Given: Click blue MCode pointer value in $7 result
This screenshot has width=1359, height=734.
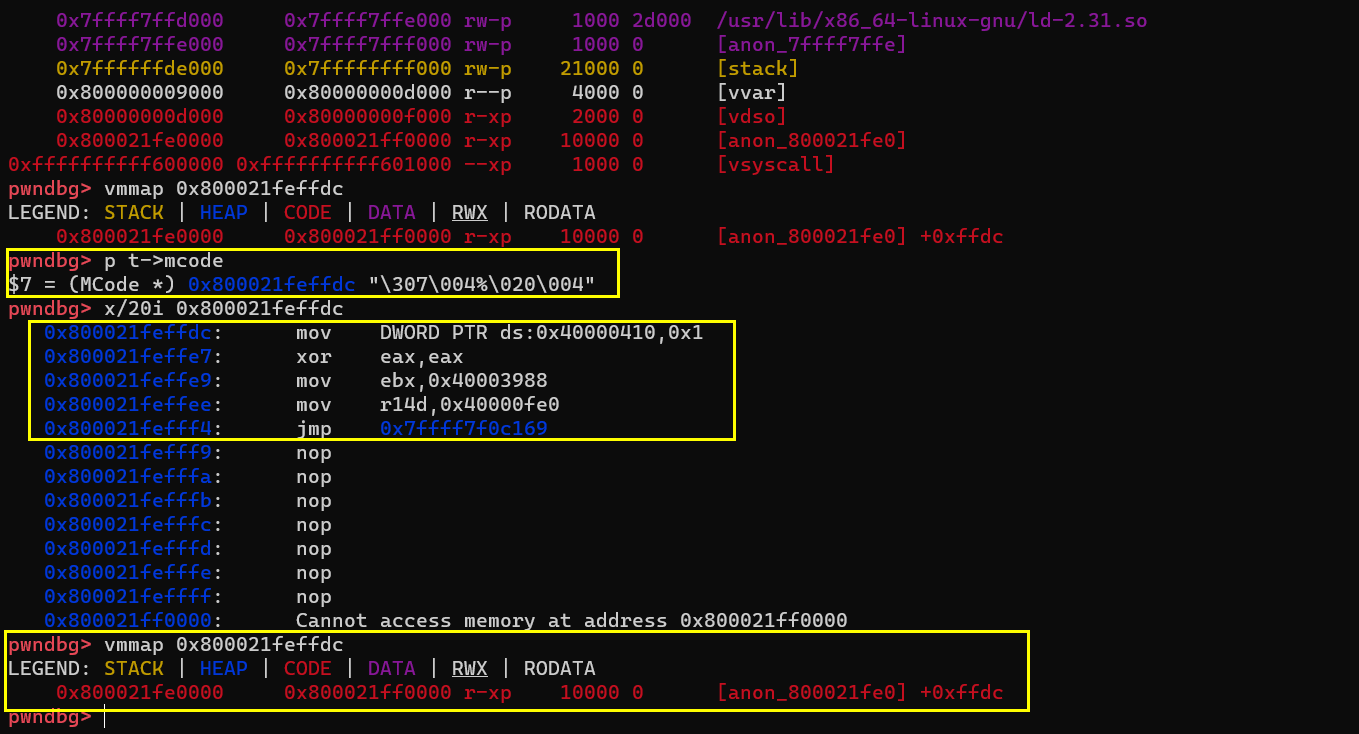Looking at the screenshot, I should click(271, 285).
